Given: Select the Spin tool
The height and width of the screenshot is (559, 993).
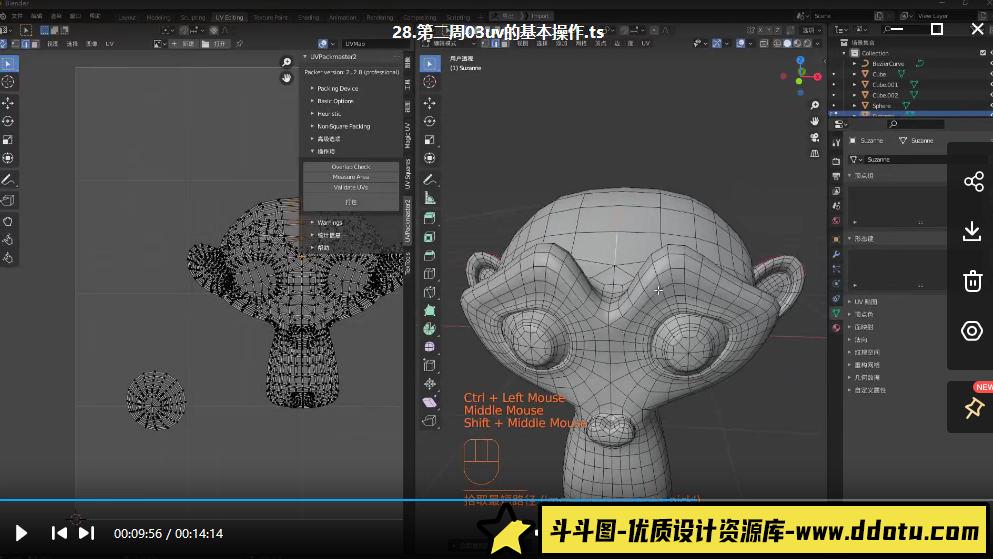Looking at the screenshot, I should [429, 329].
